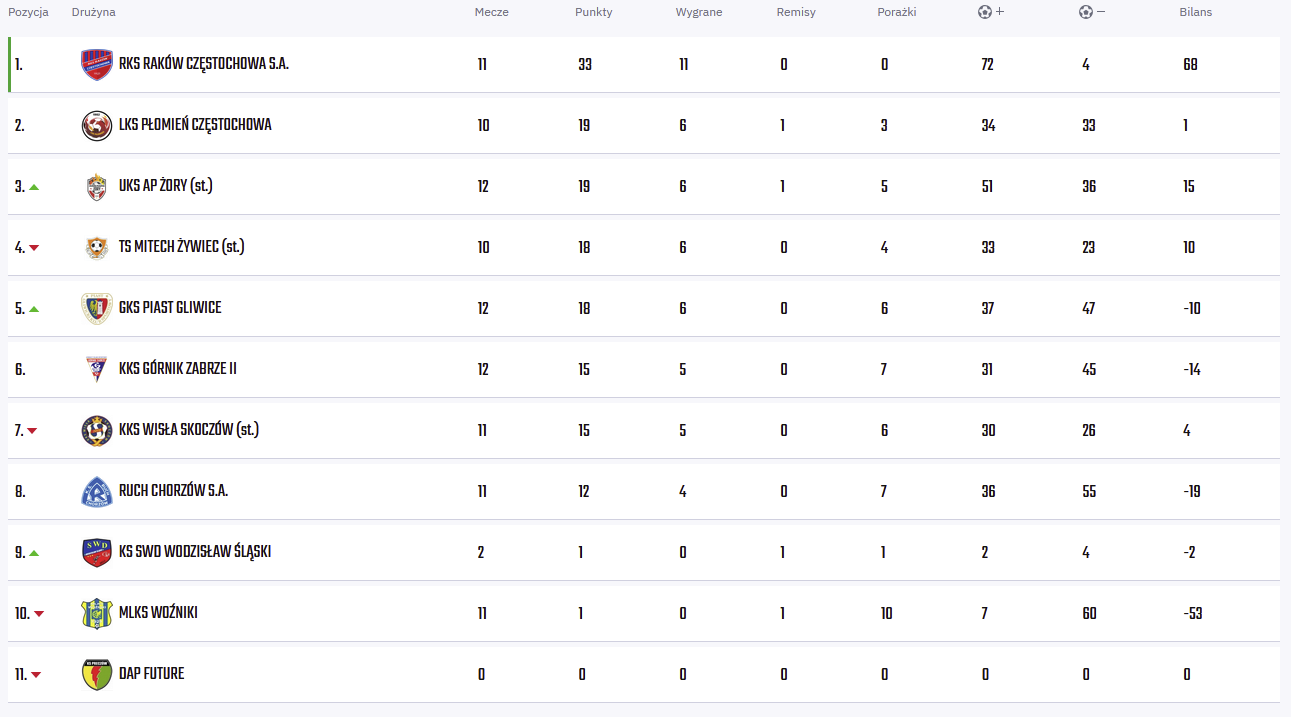
Task: Click the MLKS Woźniki team logo
Action: tap(97, 613)
